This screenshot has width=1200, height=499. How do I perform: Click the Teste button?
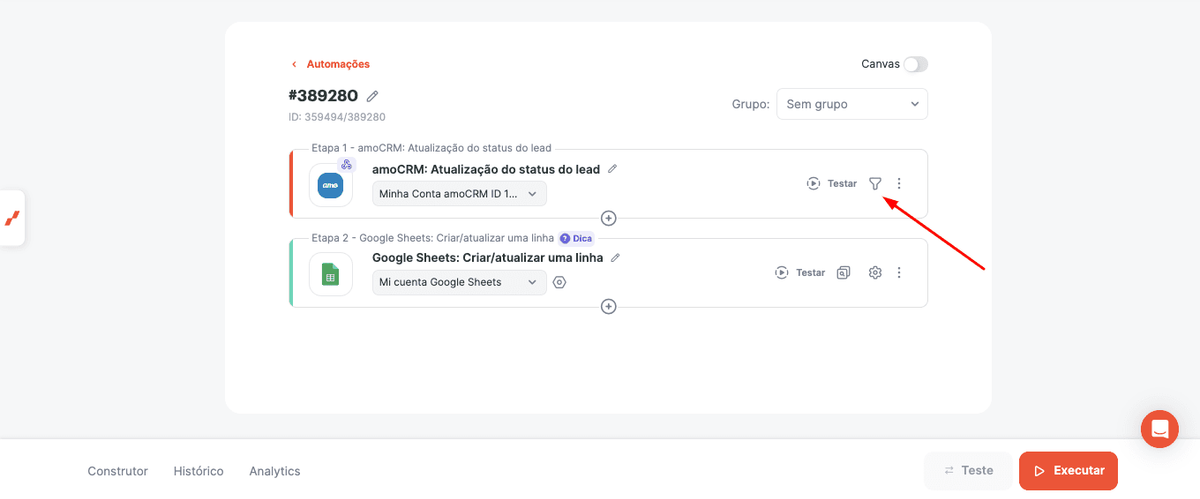[968, 471]
